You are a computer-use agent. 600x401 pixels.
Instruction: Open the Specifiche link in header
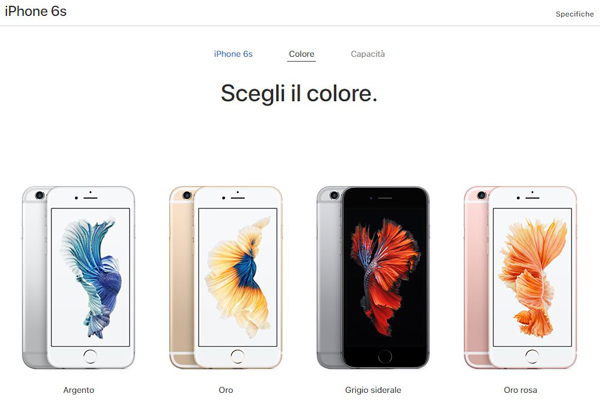tap(575, 14)
